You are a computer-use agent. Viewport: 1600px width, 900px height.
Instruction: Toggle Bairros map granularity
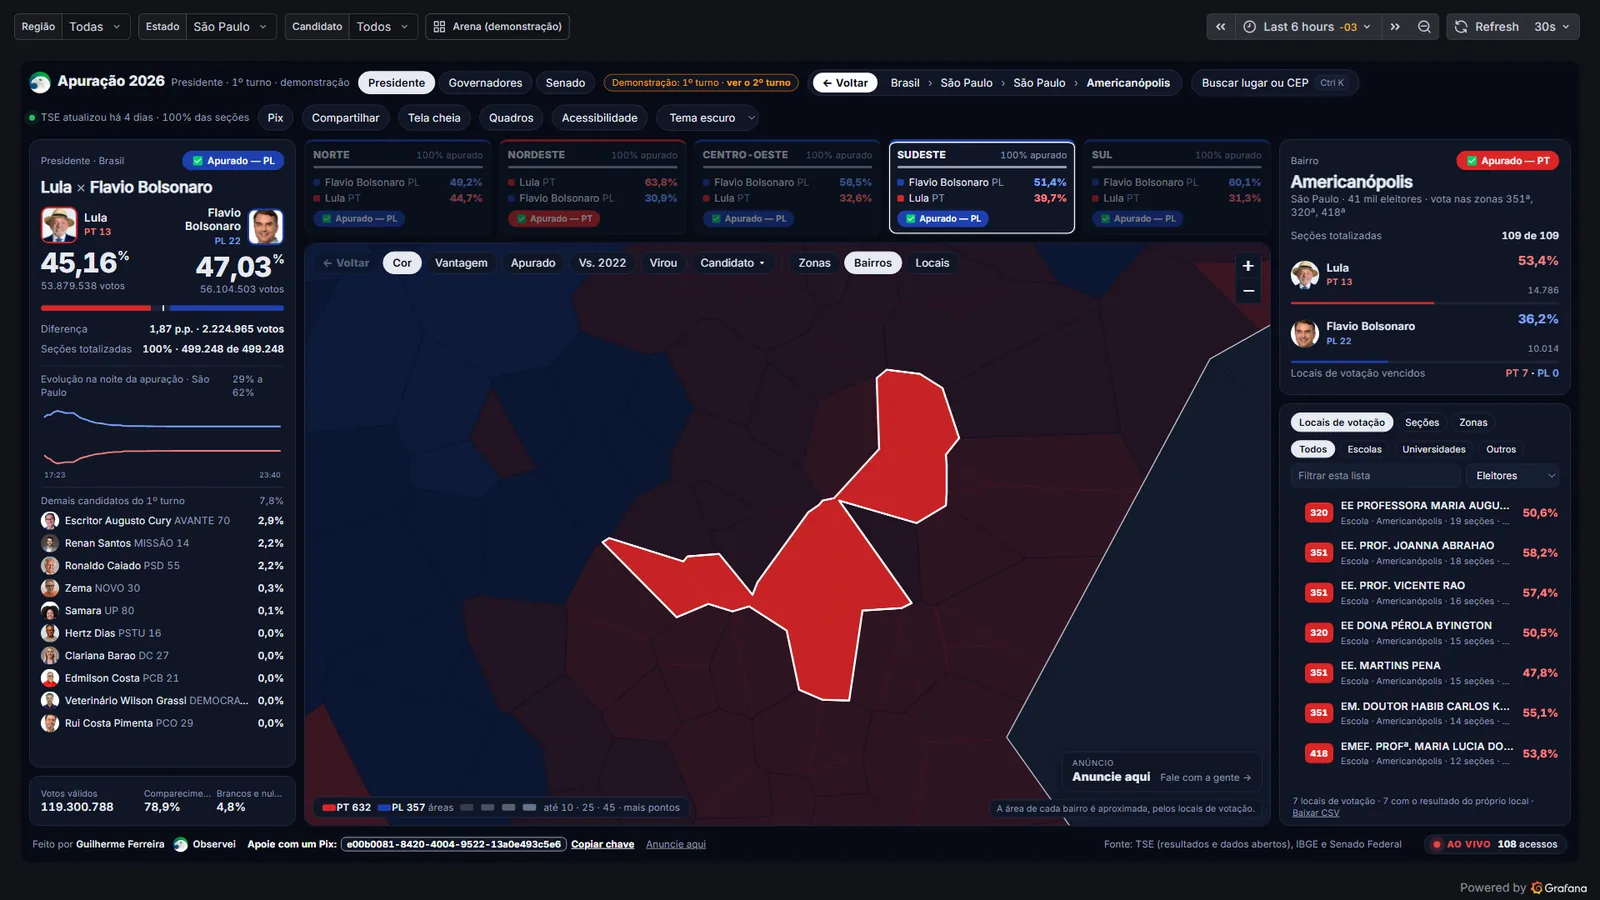tap(873, 263)
